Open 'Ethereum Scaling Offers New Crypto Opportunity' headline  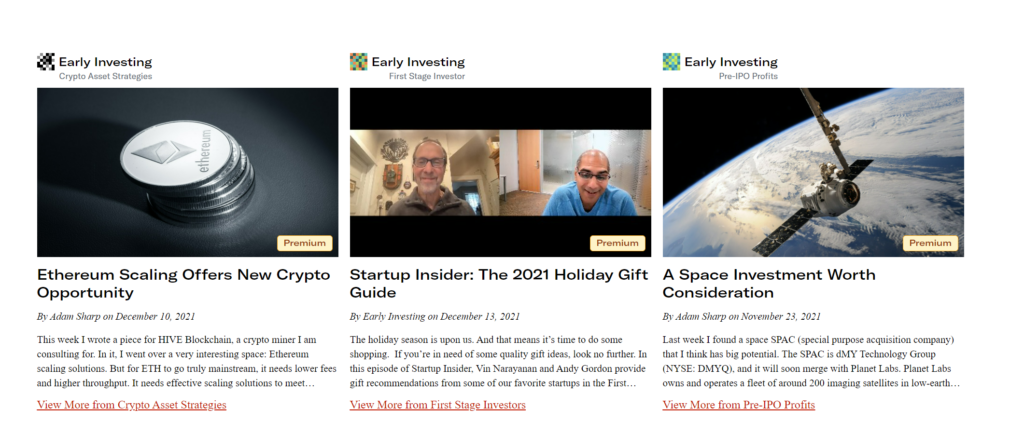click(184, 283)
